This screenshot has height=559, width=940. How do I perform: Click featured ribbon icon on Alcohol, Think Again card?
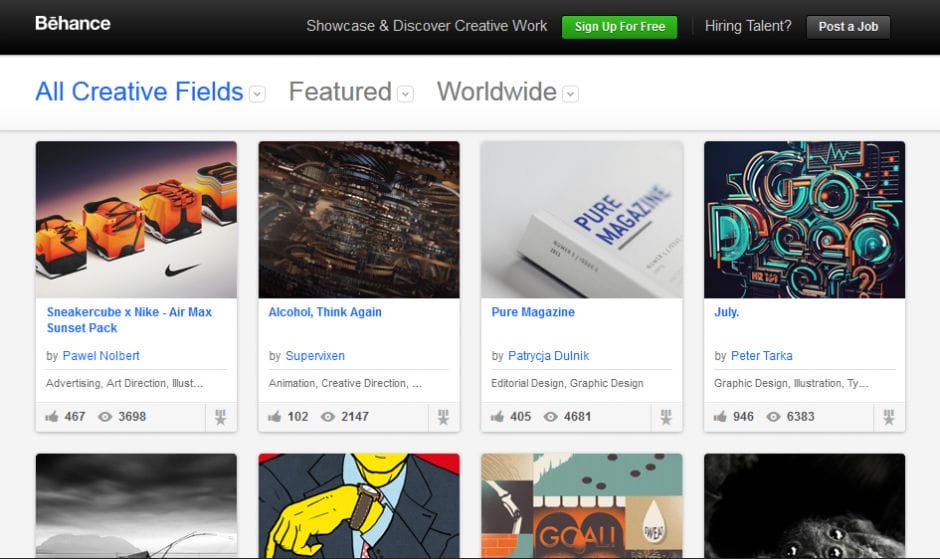point(444,417)
